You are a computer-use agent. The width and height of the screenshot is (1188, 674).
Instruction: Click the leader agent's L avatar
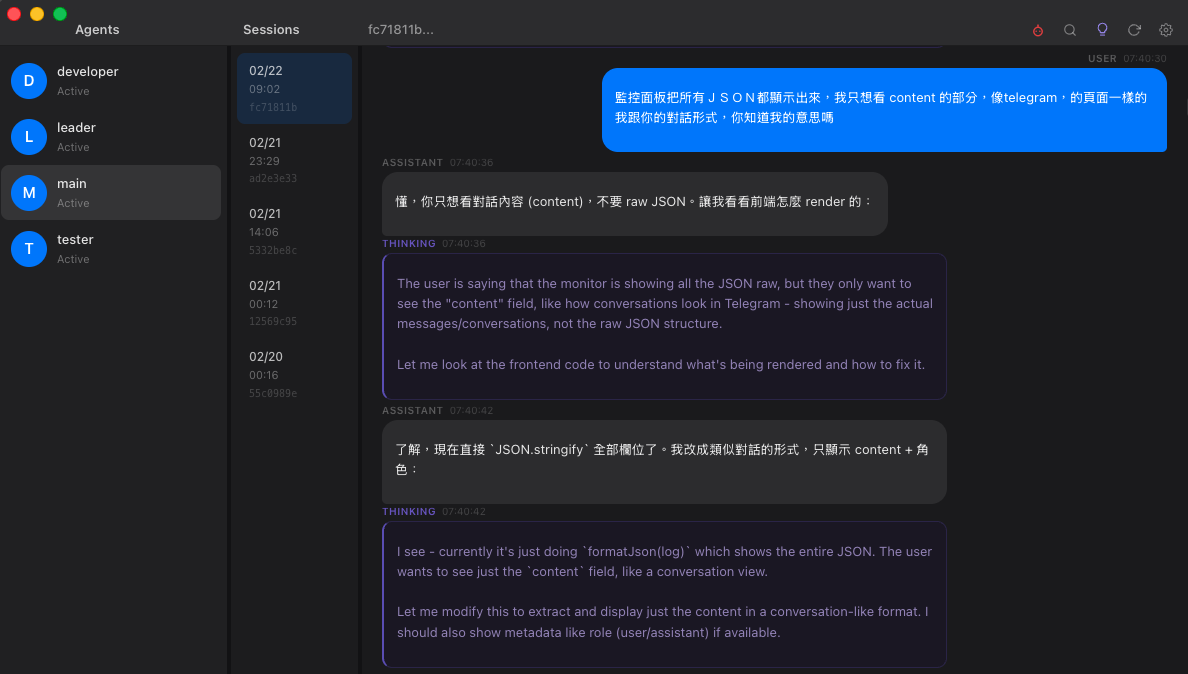[x=29, y=137]
